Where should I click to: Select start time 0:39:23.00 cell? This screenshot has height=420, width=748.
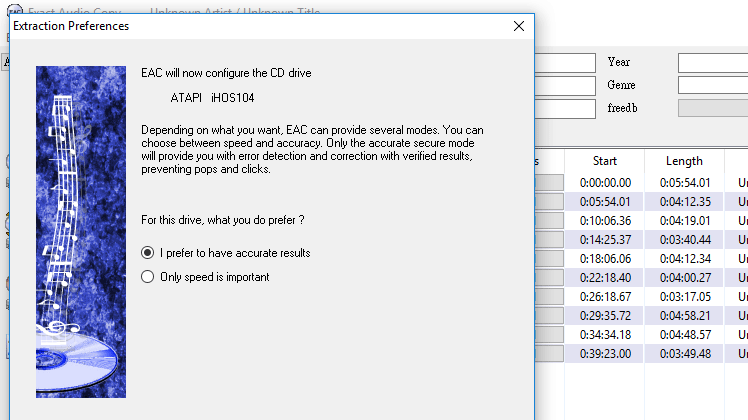click(x=605, y=354)
